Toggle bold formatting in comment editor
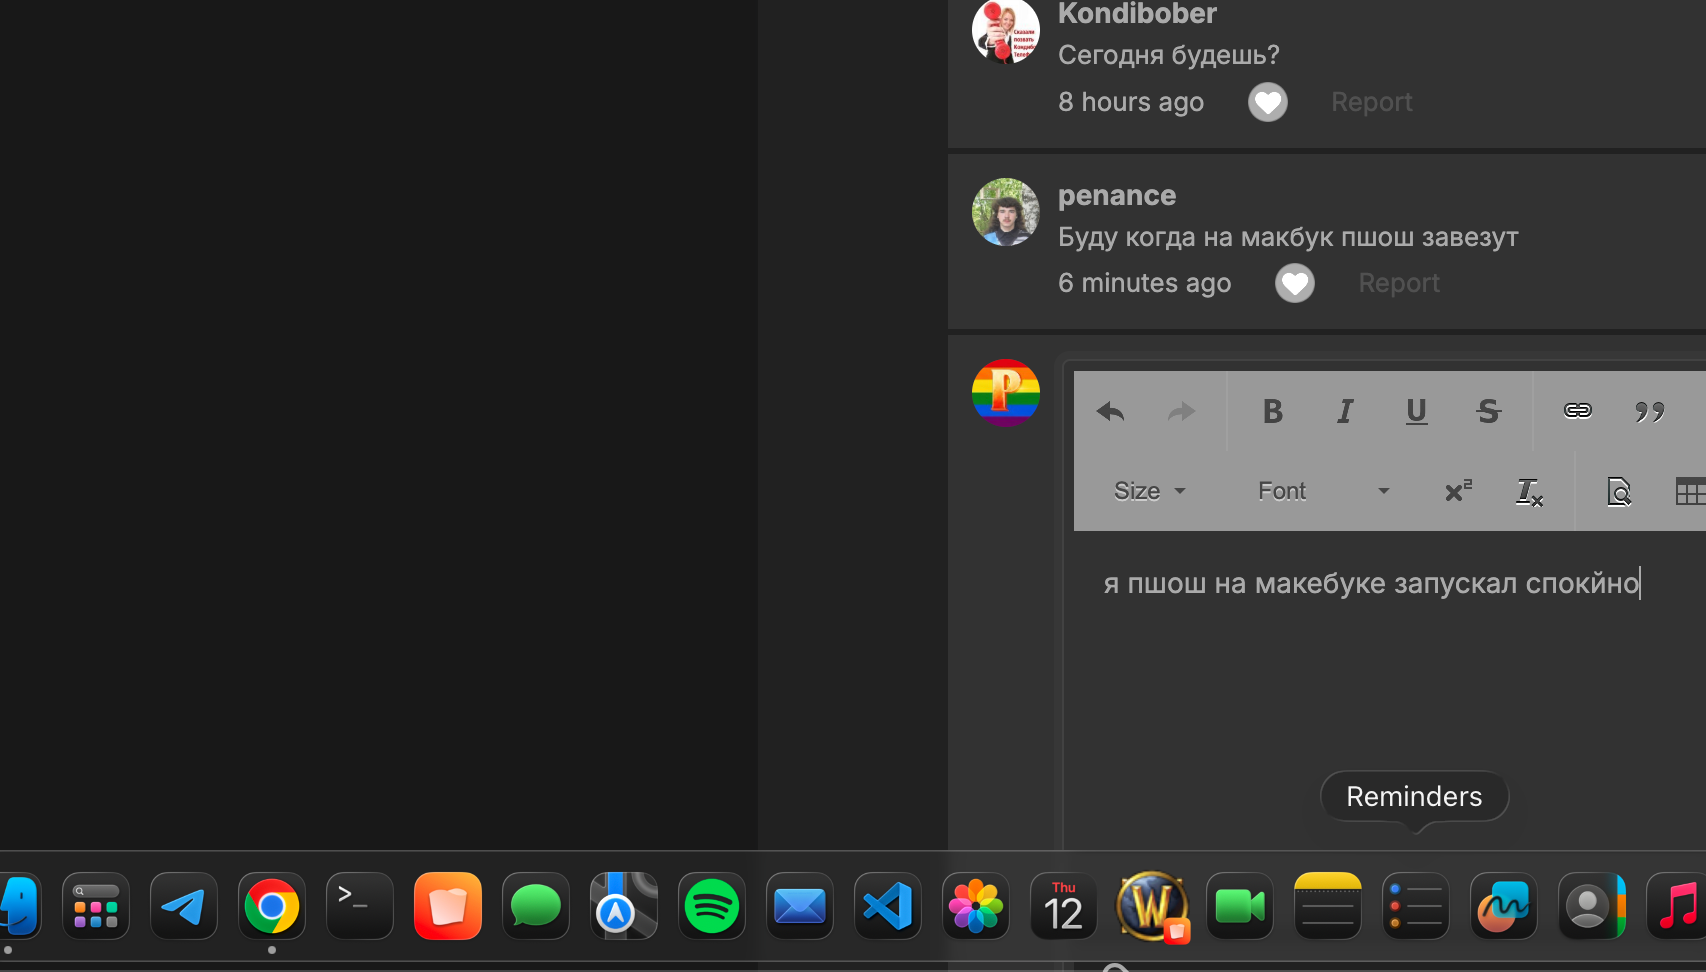 tap(1272, 412)
